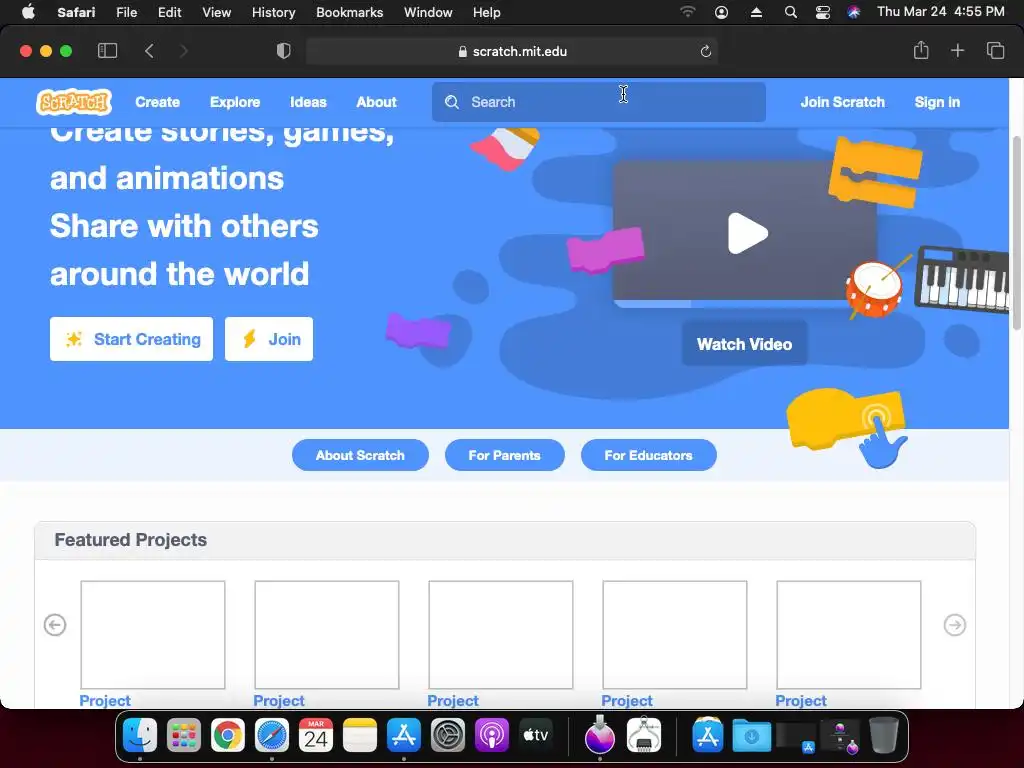Open the fifth featured project thumbnail
This screenshot has width=1024, height=768.
849,635
